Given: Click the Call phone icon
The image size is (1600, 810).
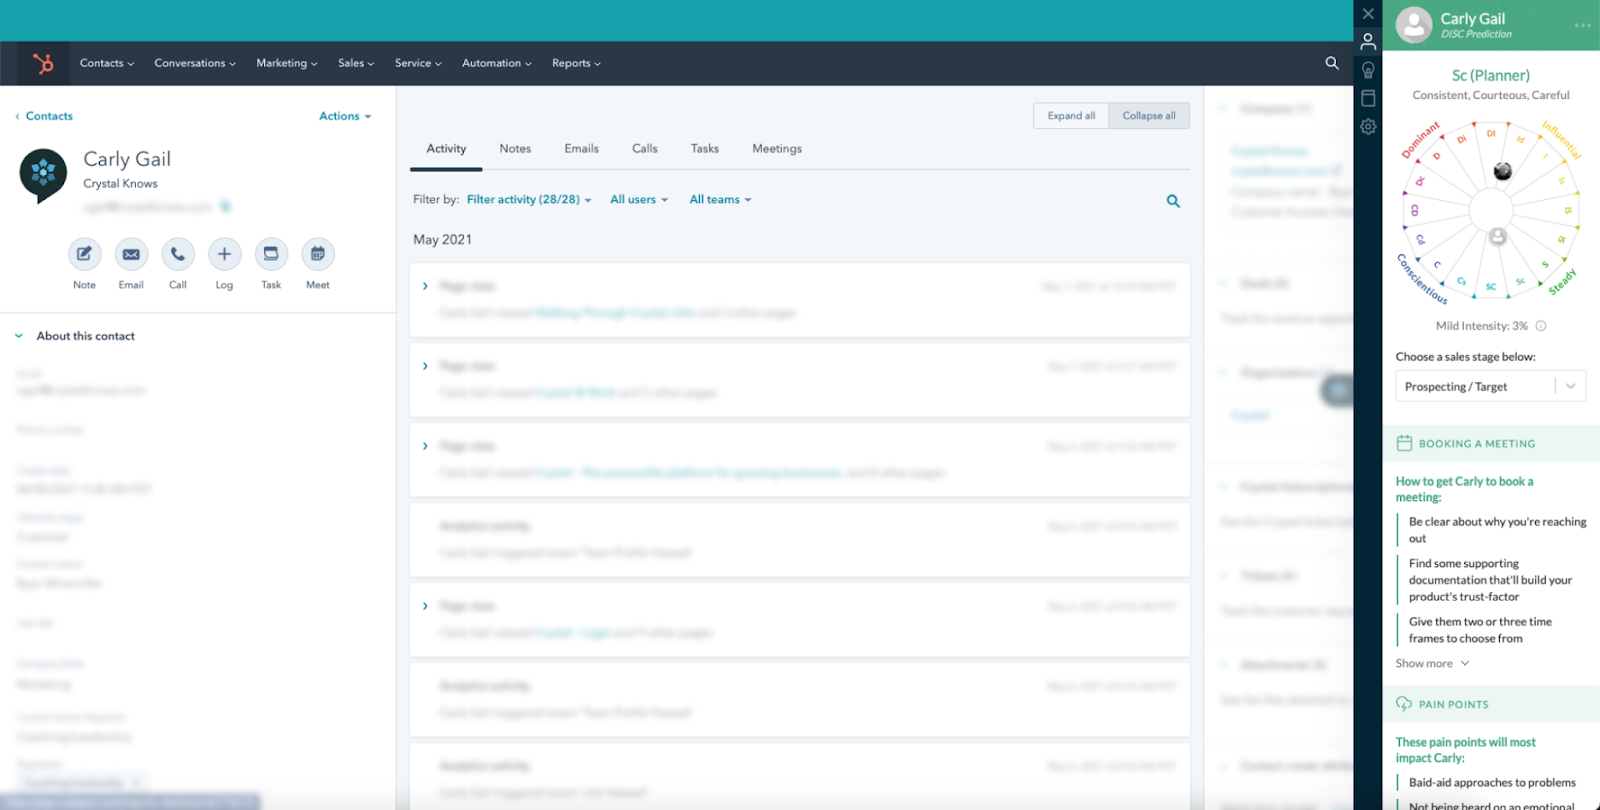Looking at the screenshot, I should click(177, 254).
